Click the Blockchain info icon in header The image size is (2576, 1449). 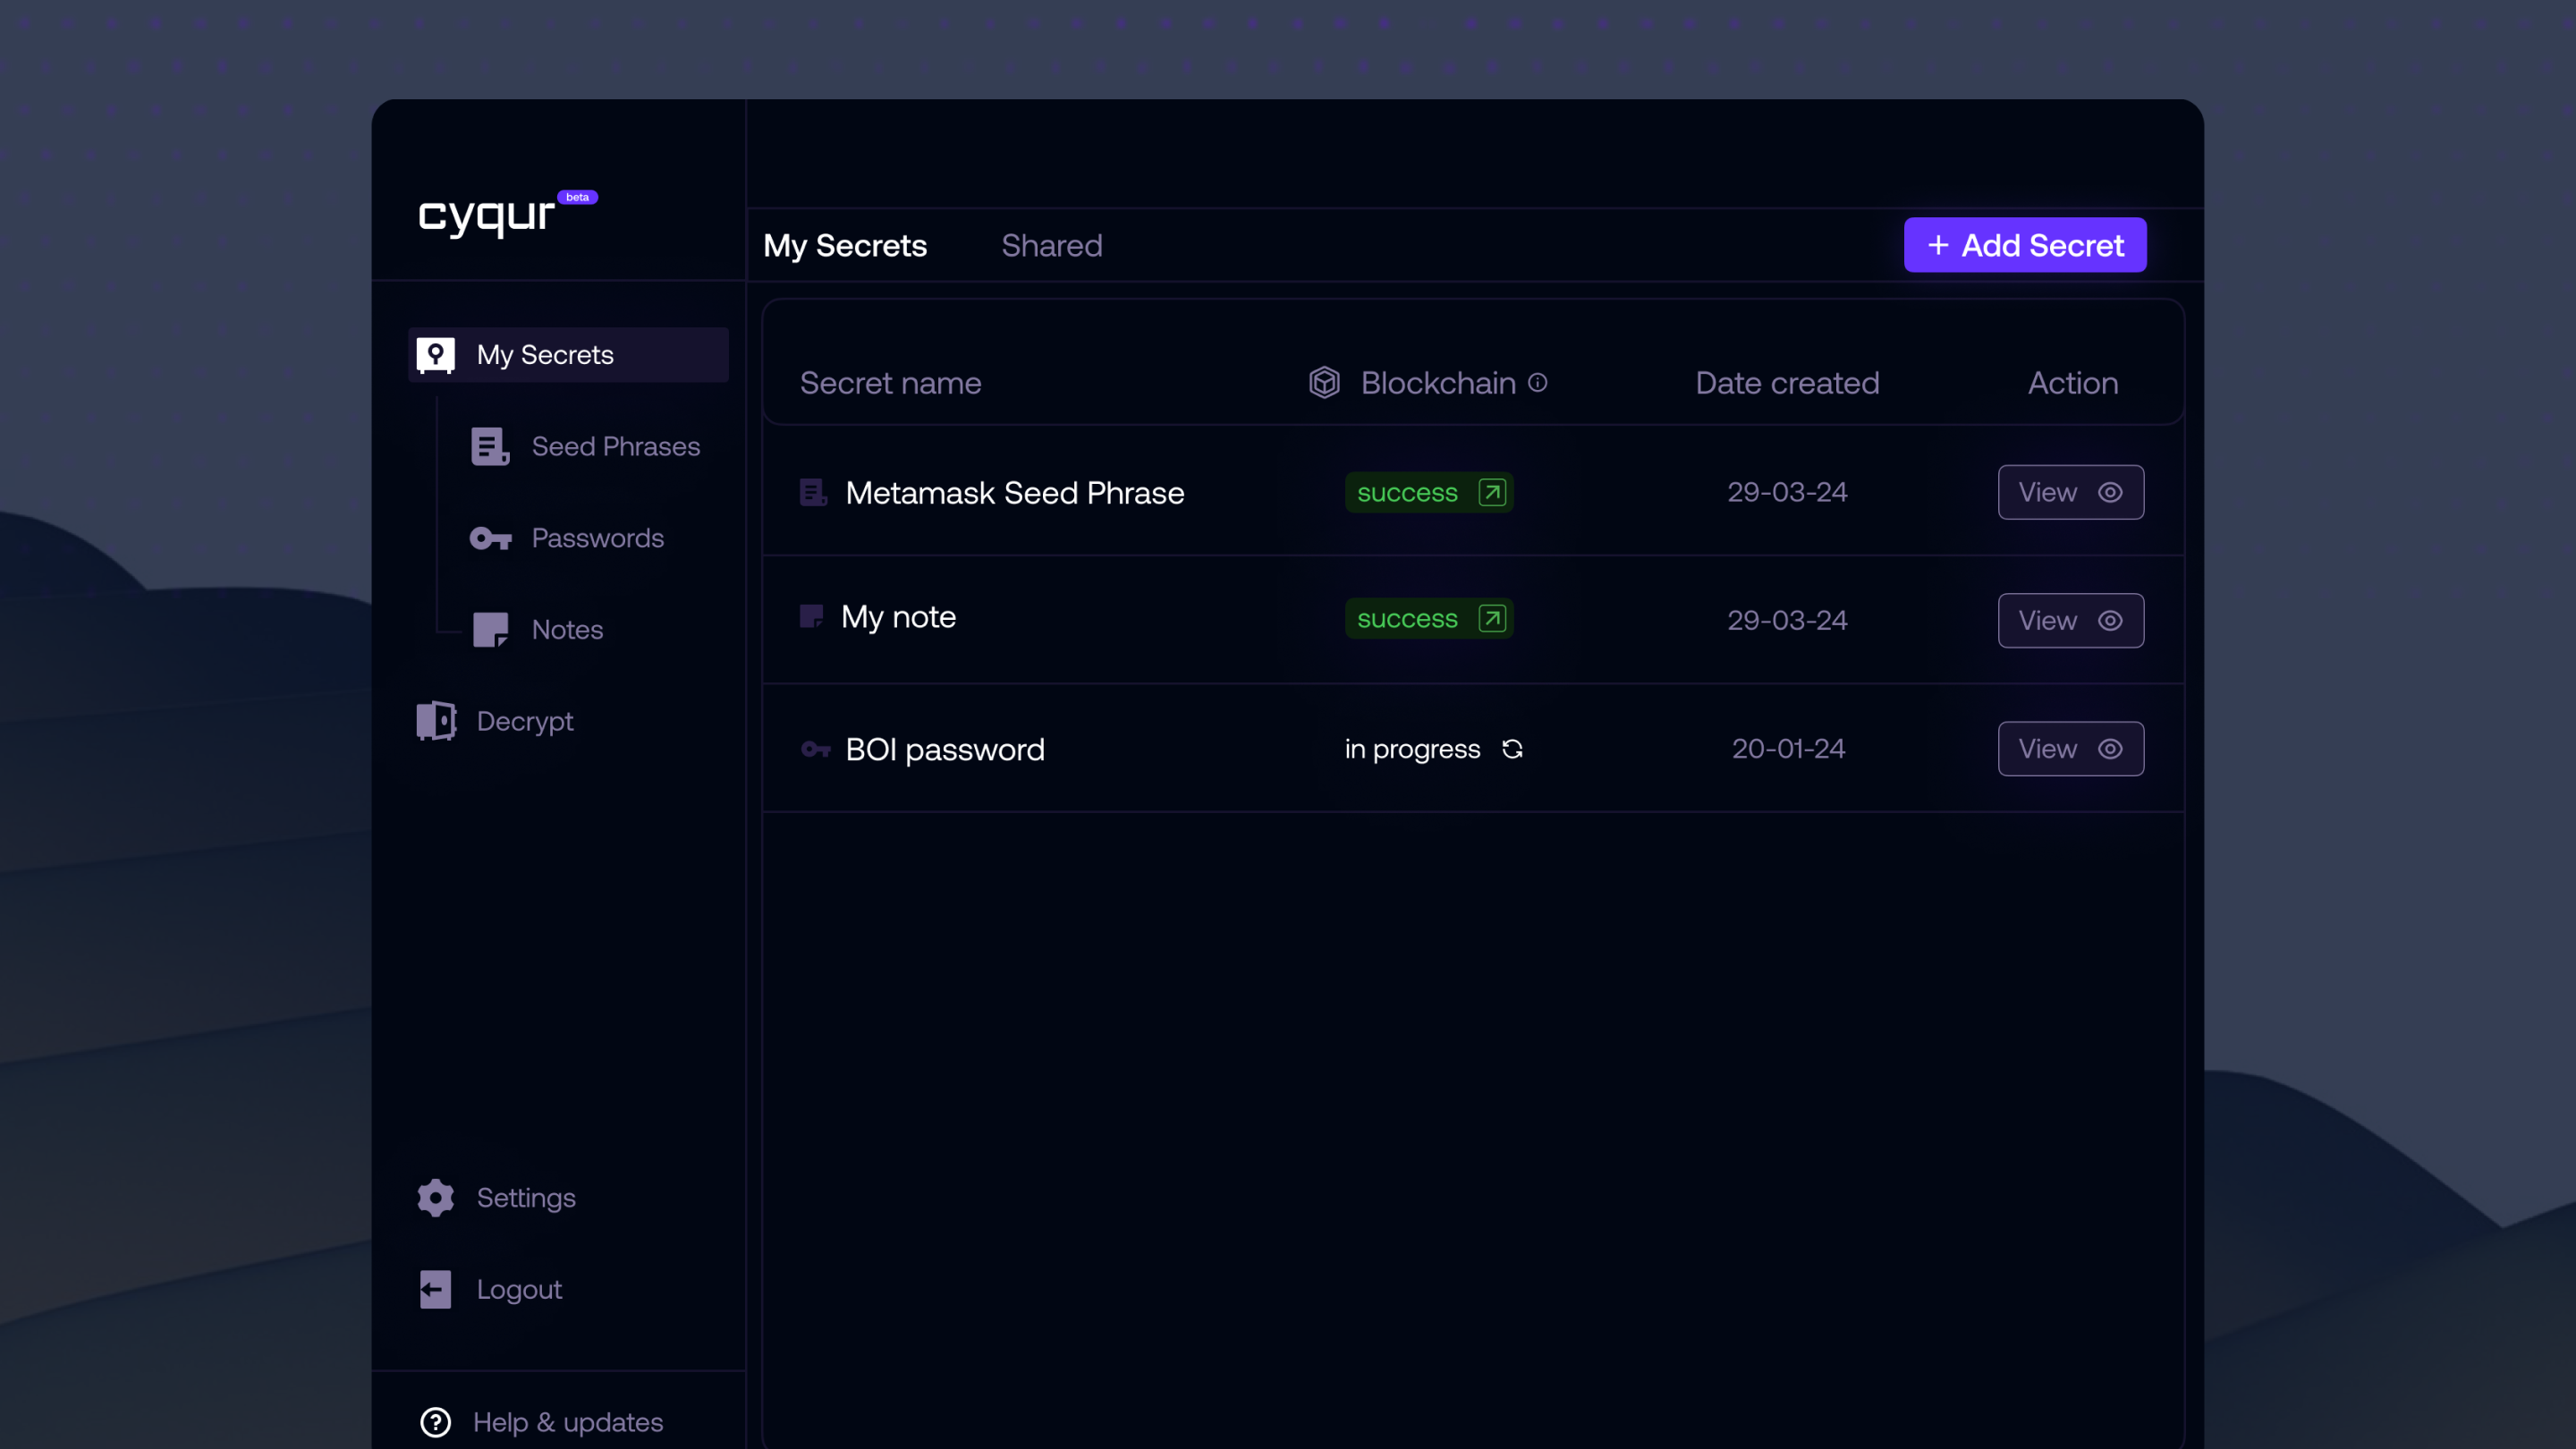pos(1538,382)
